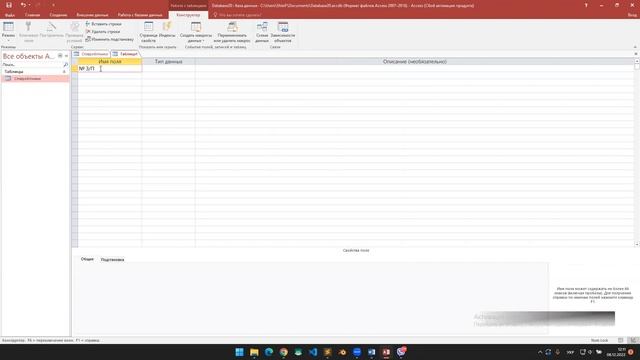Open Microsoft Edge from taskbar

coord(269,352)
